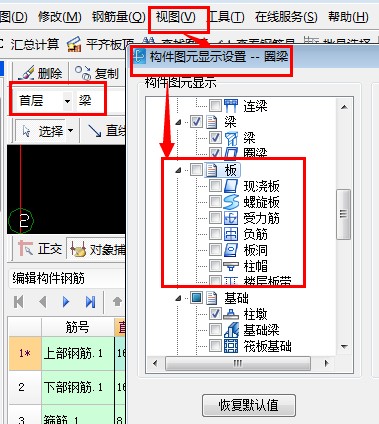
Task: Go to last rebar record icon
Action: pos(90,302)
